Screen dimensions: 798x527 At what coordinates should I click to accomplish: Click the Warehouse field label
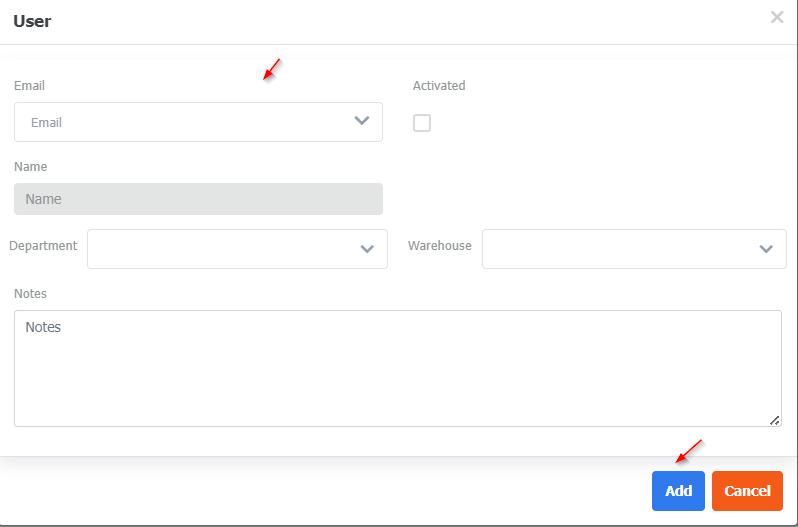click(439, 246)
